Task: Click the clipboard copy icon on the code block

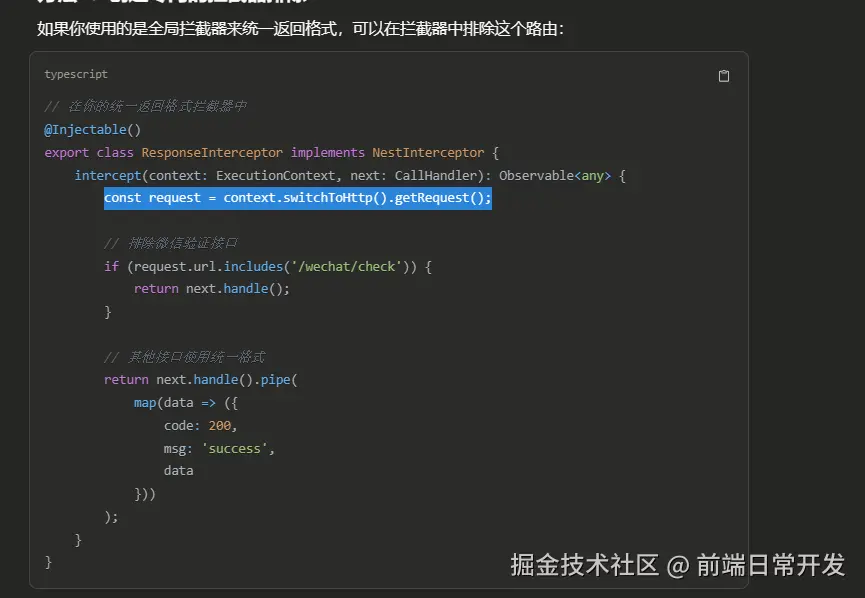Action: (x=724, y=75)
